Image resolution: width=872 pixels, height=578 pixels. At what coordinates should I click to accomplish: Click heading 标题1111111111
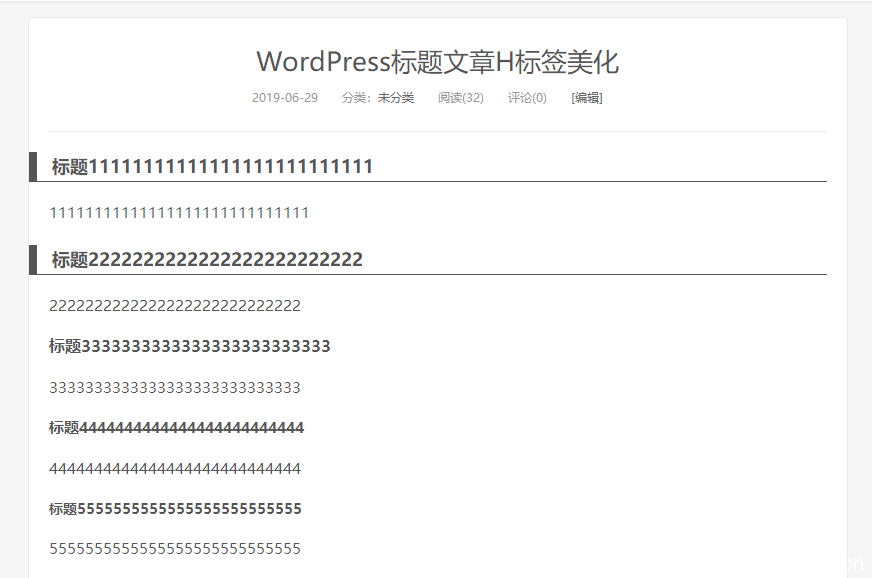point(212,166)
